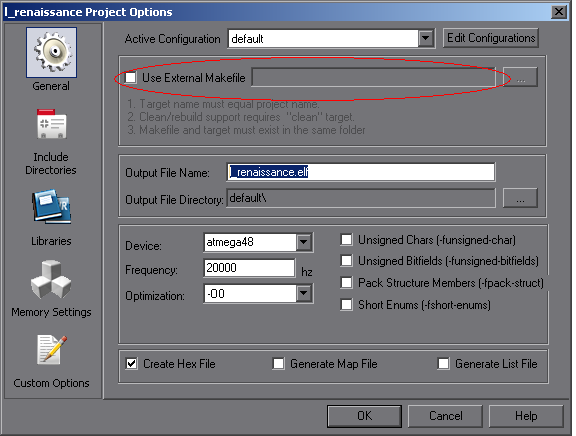The height and width of the screenshot is (436, 576).
Task: Browse for external makefile with ellipsis button
Action: [520, 77]
